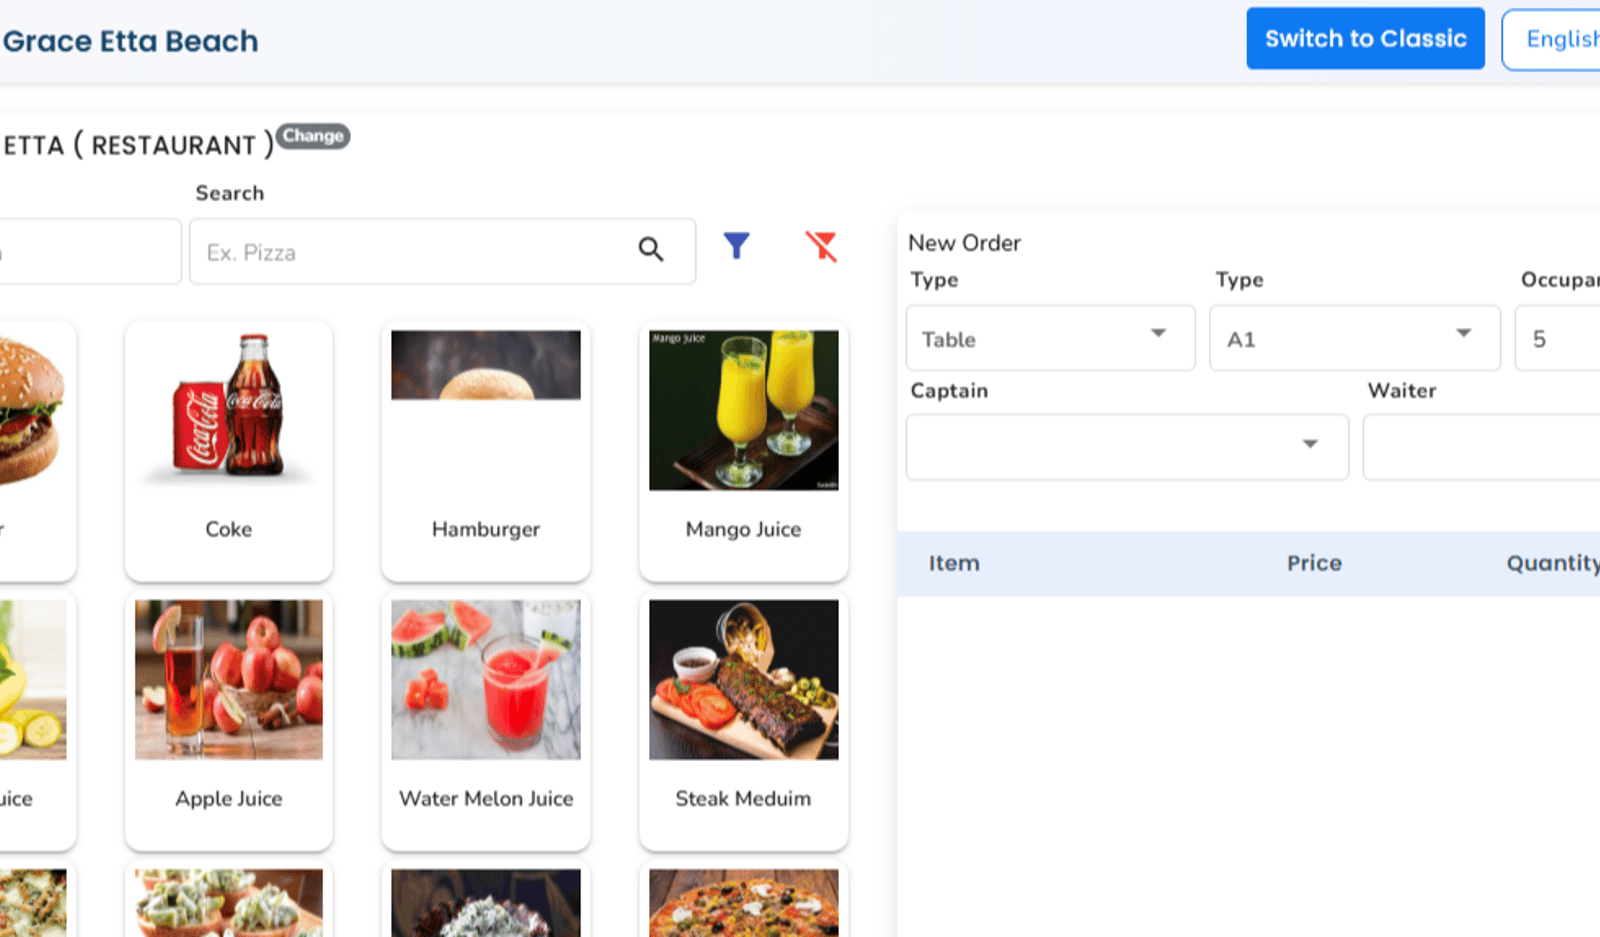Click the Grace Etta Beach title
1600x937 pixels.
pyautogui.click(x=130, y=41)
